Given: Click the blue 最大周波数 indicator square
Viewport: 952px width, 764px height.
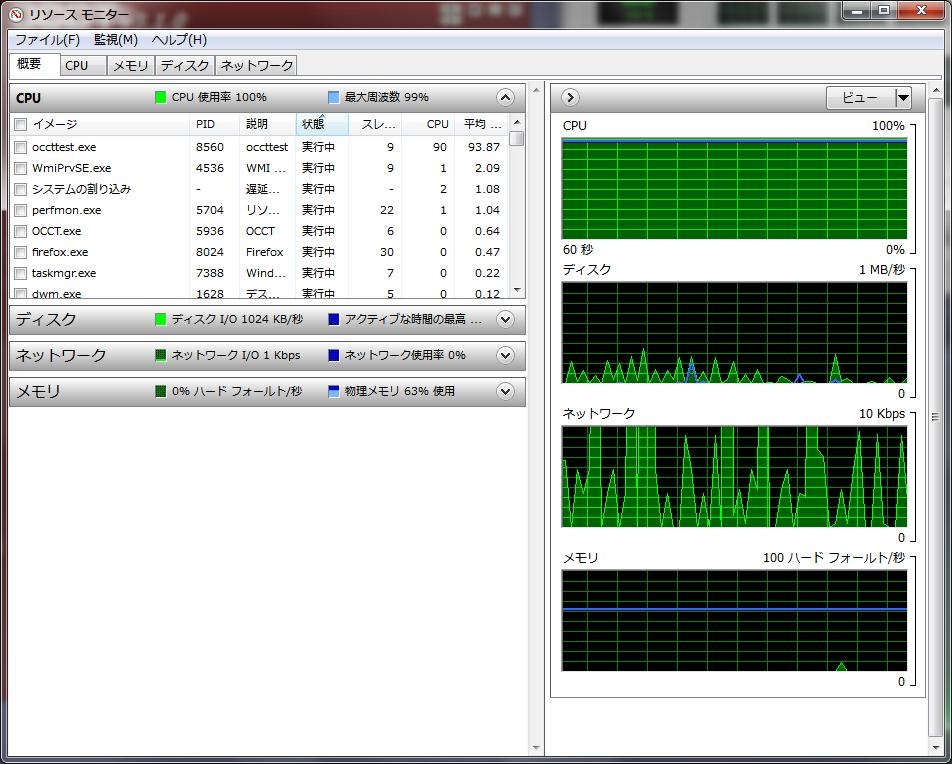Looking at the screenshot, I should point(333,97).
